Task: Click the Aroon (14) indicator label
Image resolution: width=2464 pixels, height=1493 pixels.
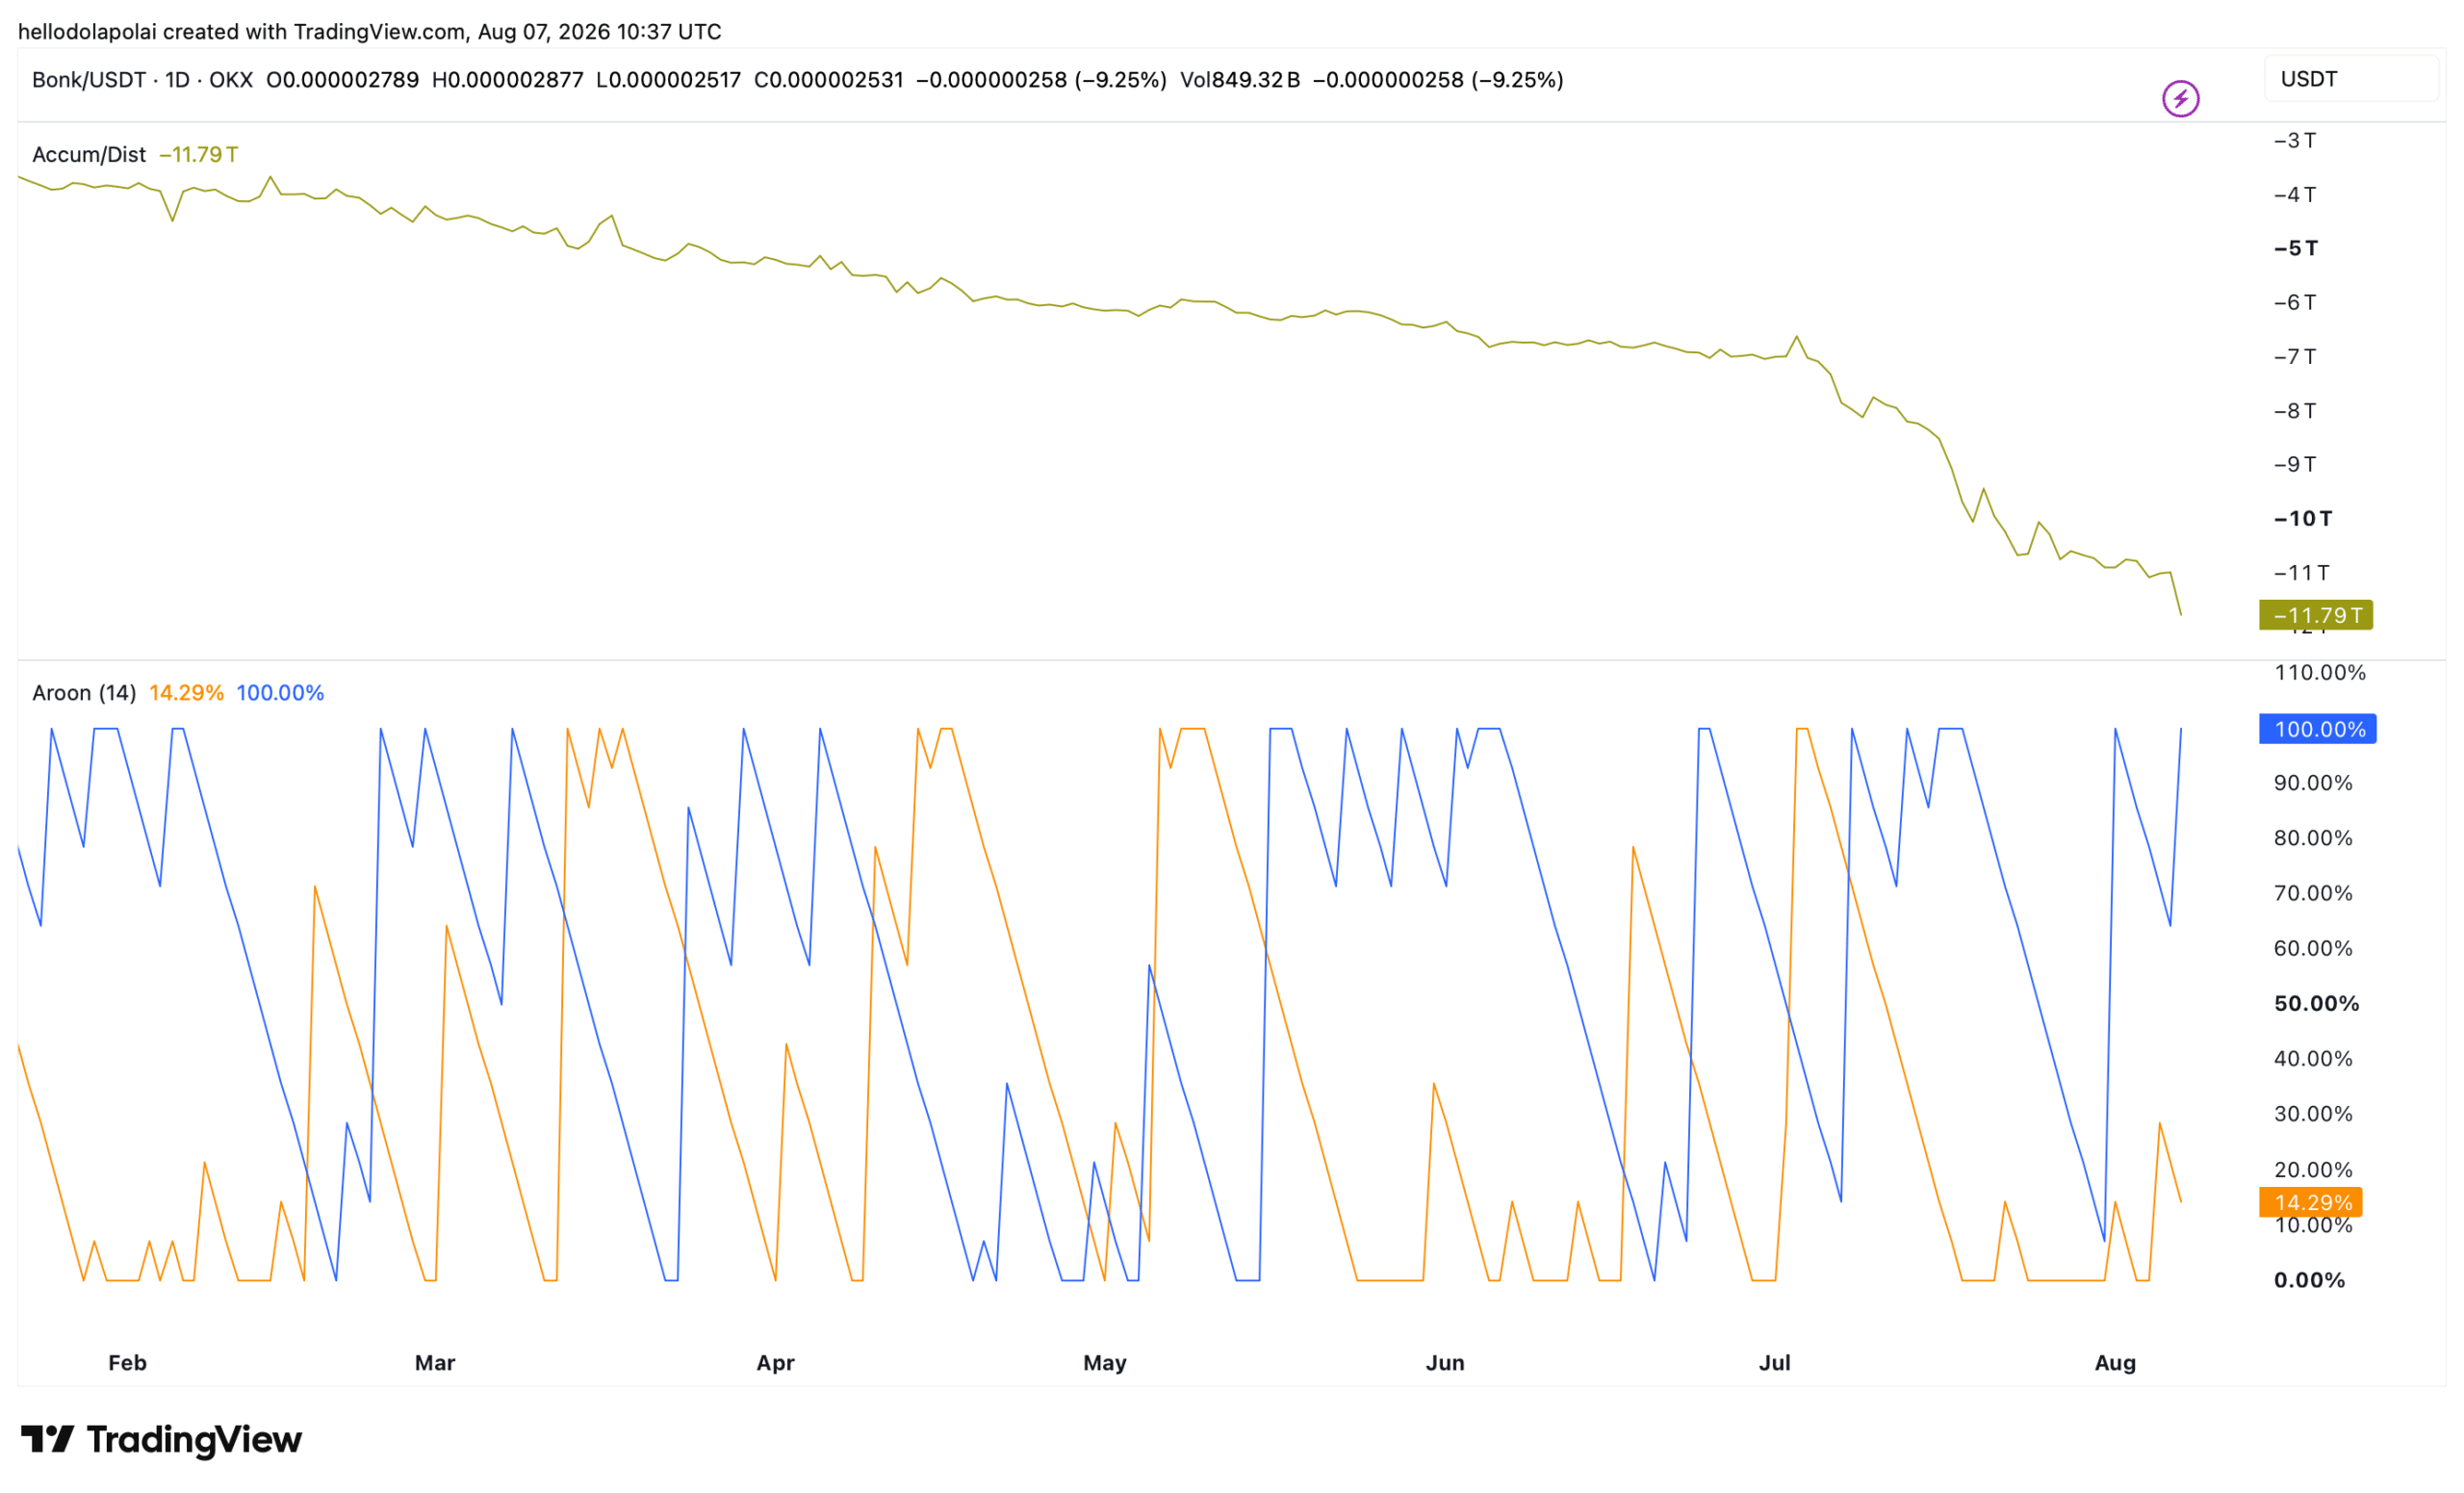Action: [x=84, y=693]
